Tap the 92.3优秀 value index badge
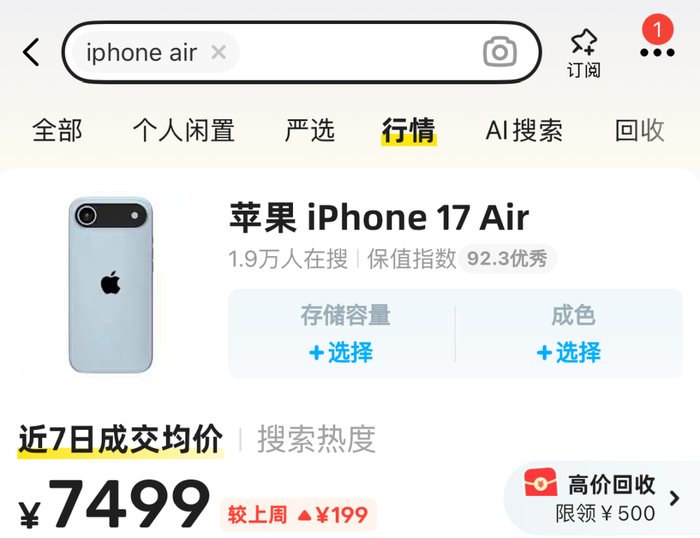Screen dimensions: 700x538 pos(507,259)
